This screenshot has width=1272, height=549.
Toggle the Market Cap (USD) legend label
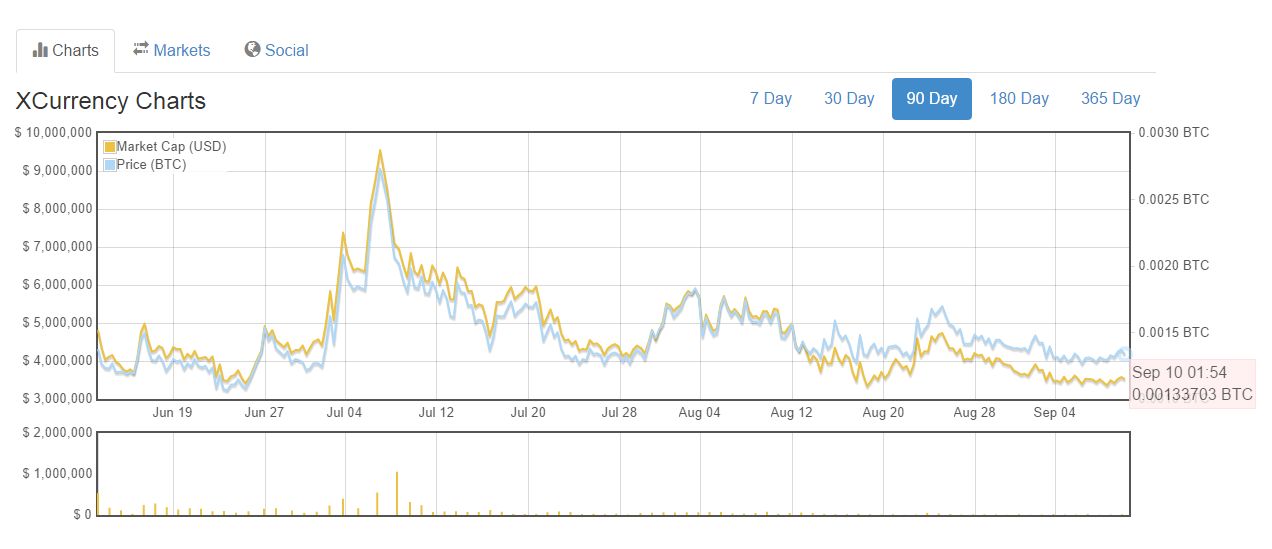[172, 147]
